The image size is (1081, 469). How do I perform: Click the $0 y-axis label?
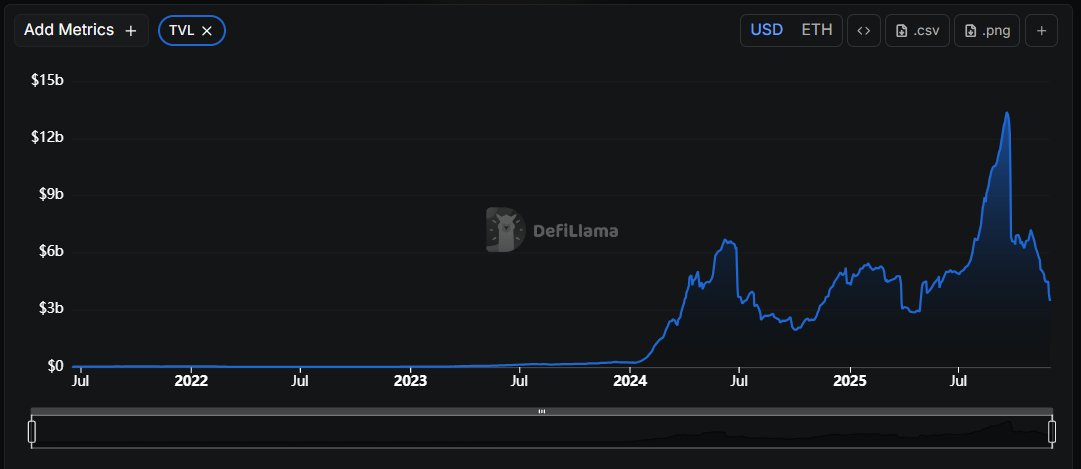(x=55, y=366)
